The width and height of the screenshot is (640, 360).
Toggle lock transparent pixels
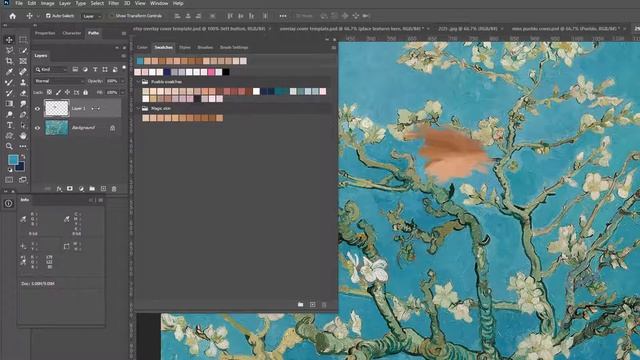pyautogui.click(x=49, y=92)
